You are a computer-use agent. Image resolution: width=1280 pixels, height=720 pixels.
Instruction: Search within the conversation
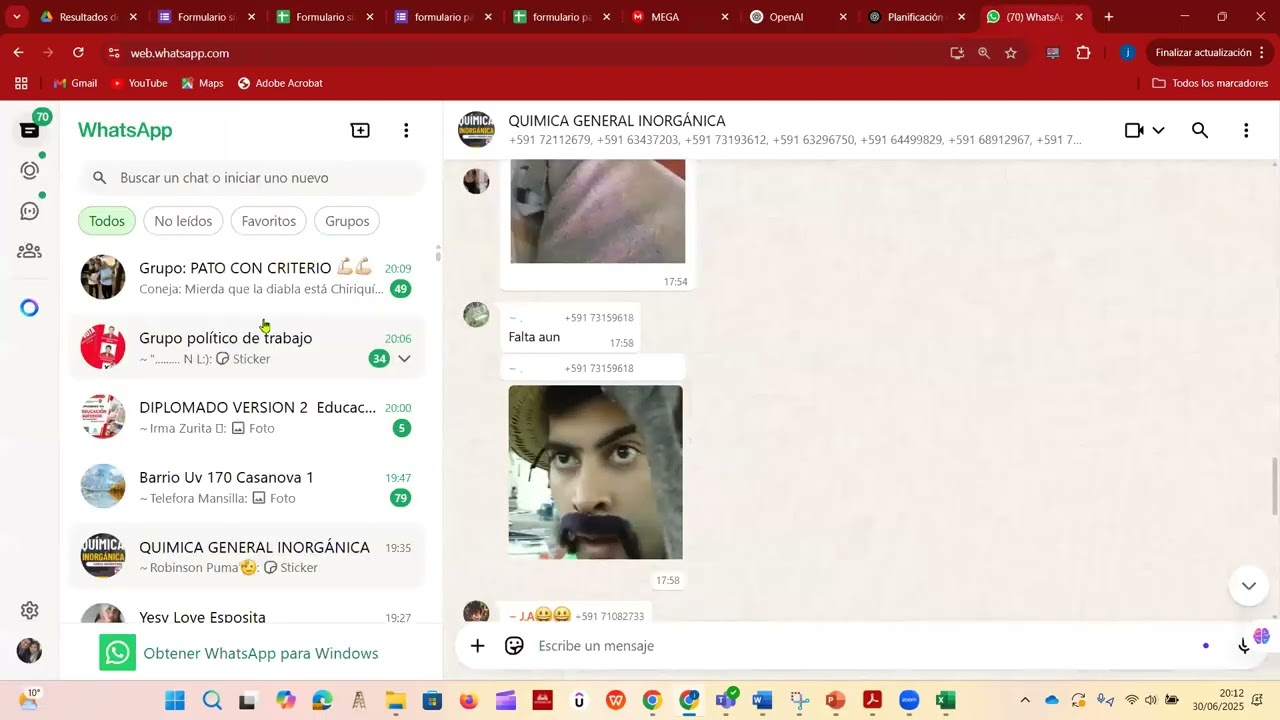point(1200,130)
